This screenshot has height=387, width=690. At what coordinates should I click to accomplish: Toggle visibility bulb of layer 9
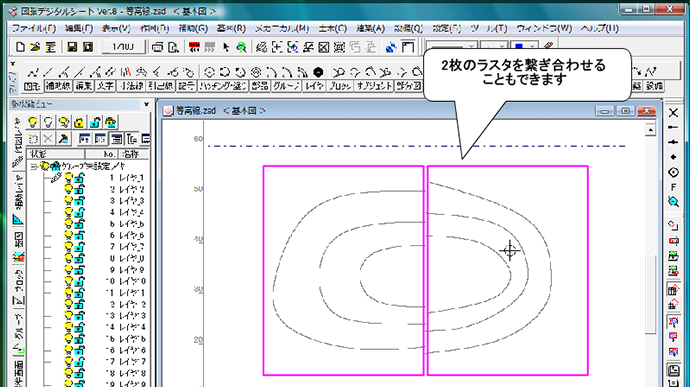coord(68,269)
